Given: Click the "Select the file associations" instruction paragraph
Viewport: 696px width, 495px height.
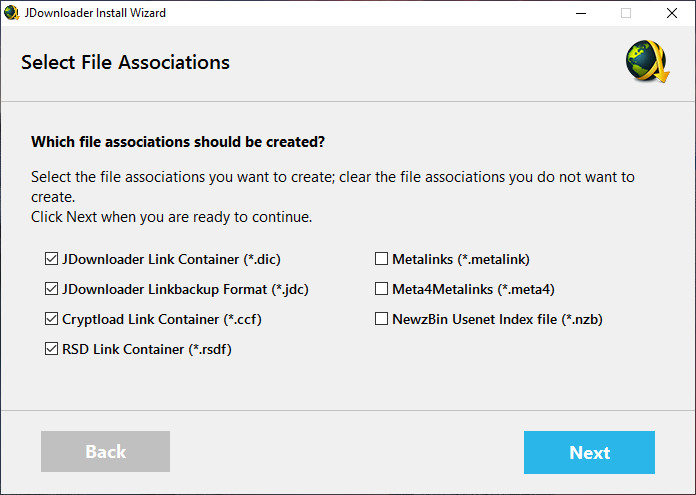Looking at the screenshot, I should coord(332,186).
